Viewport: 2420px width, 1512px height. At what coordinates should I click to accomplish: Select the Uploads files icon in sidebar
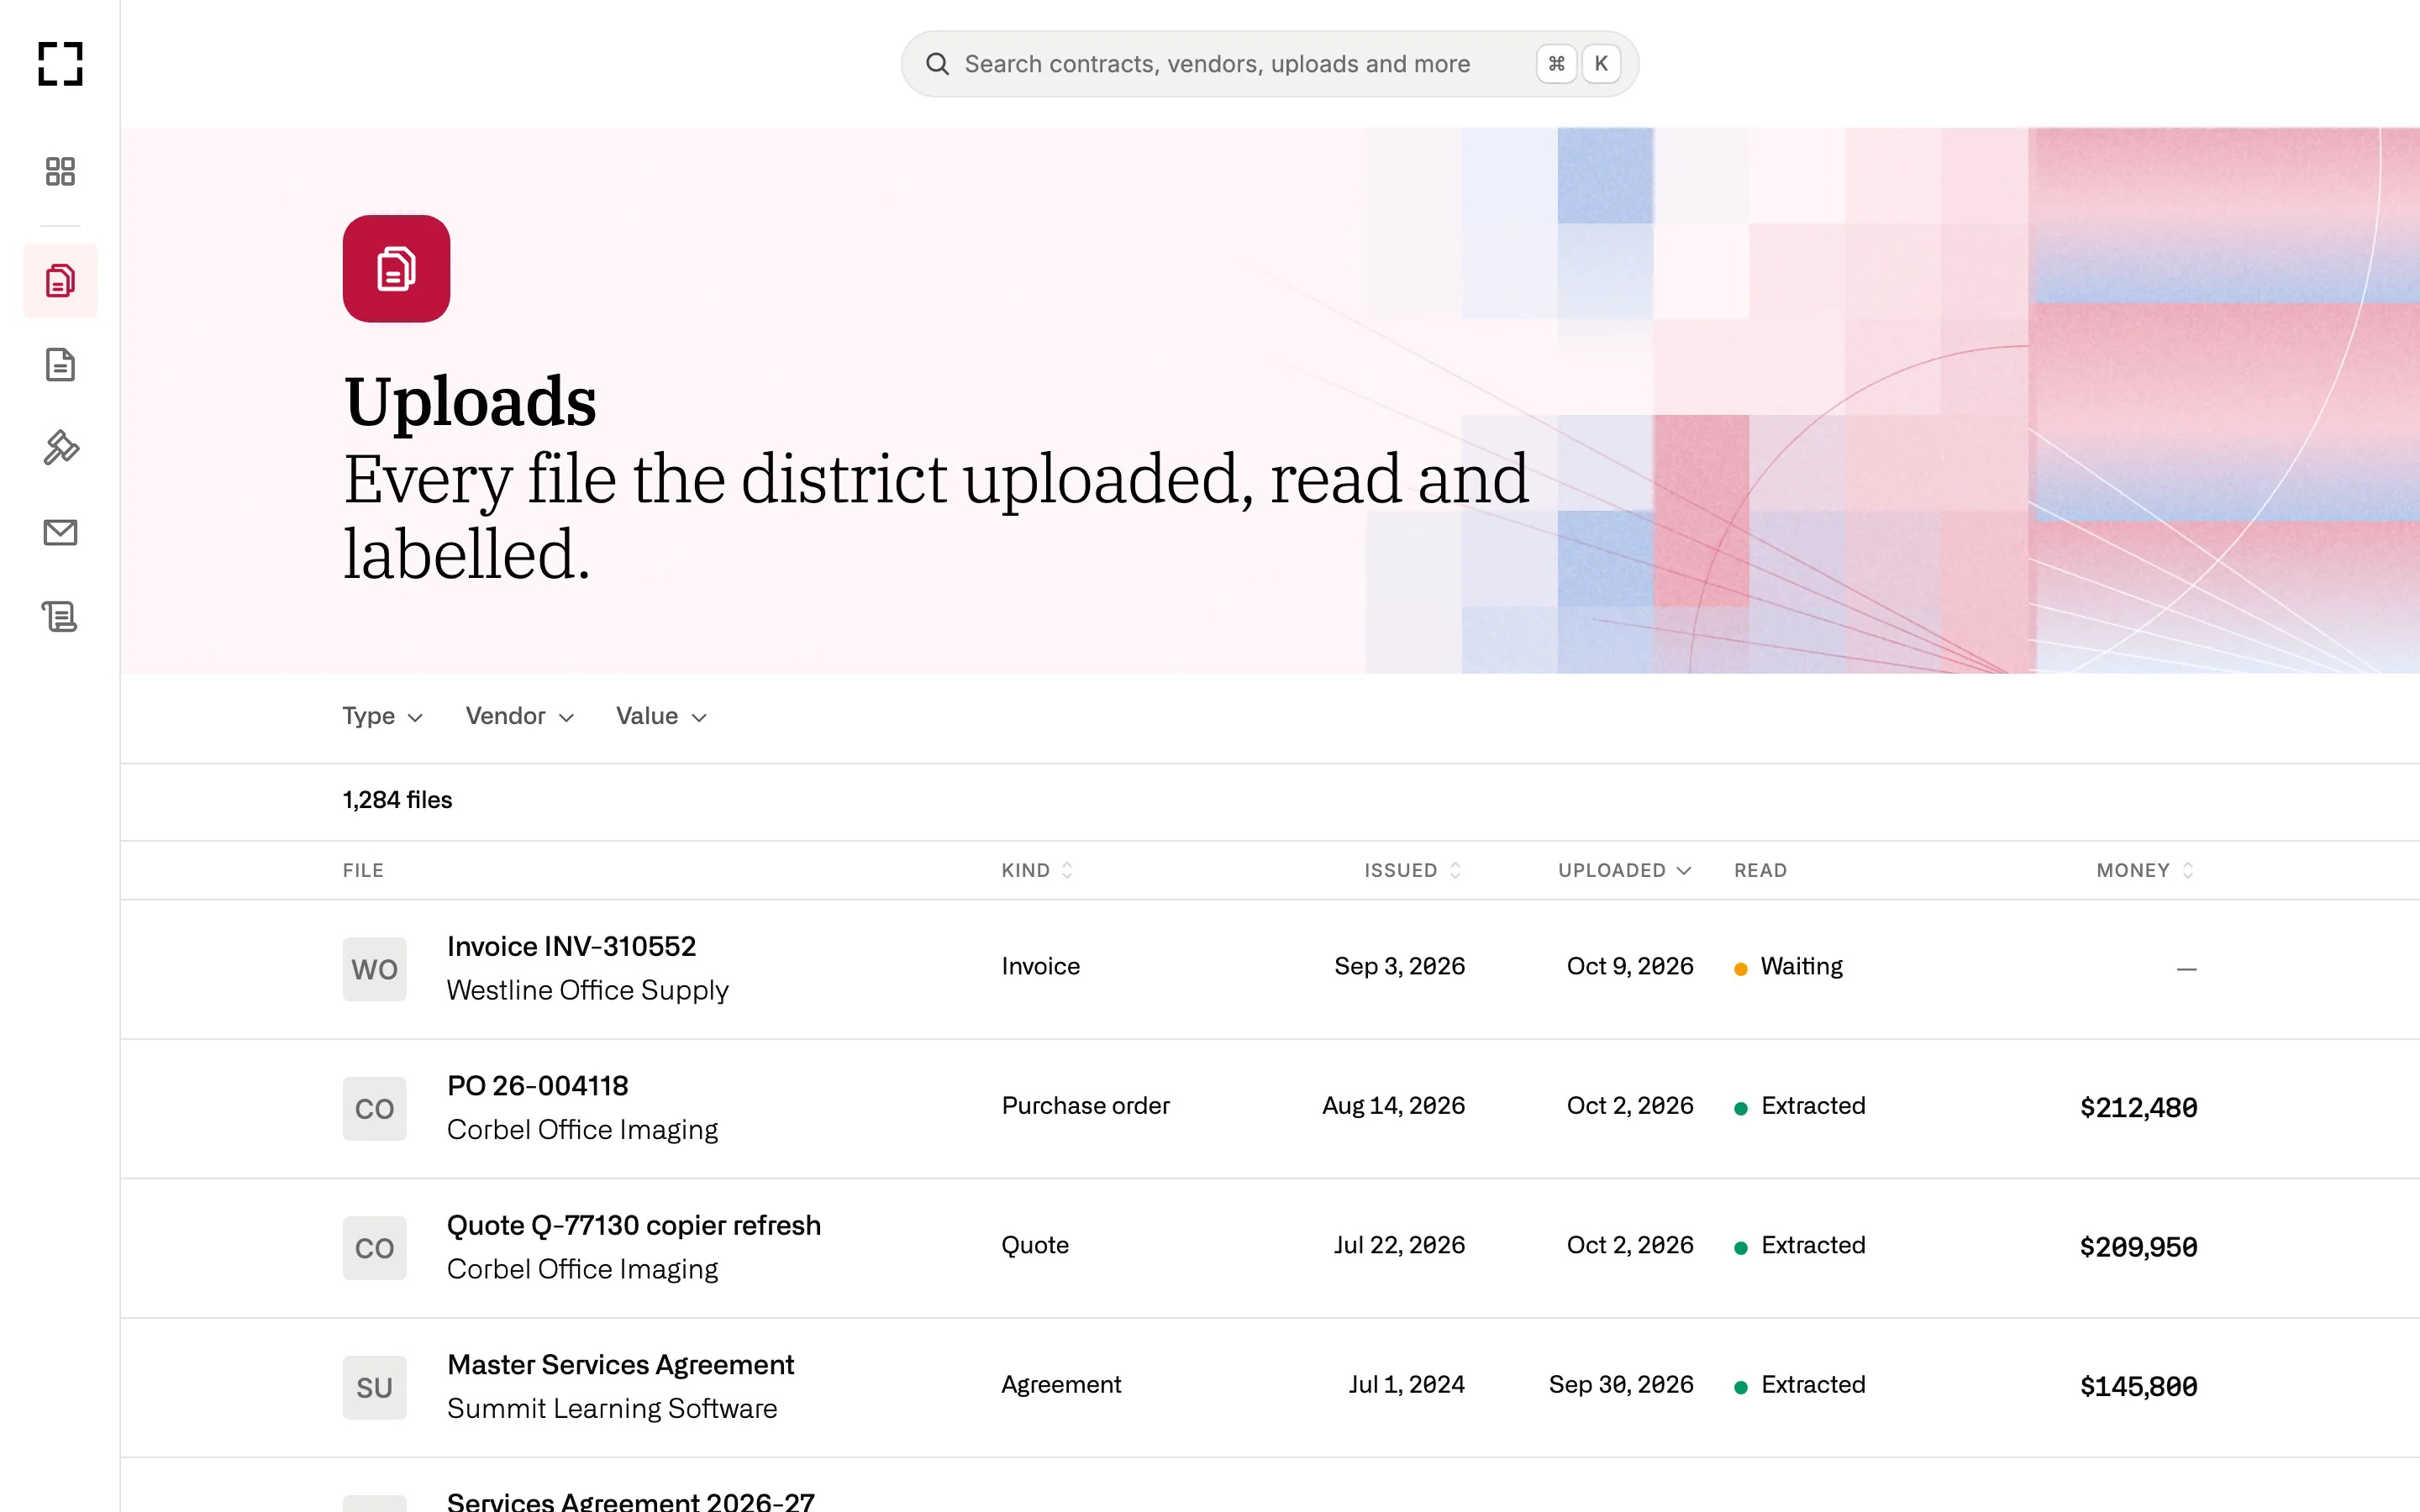tap(60, 281)
